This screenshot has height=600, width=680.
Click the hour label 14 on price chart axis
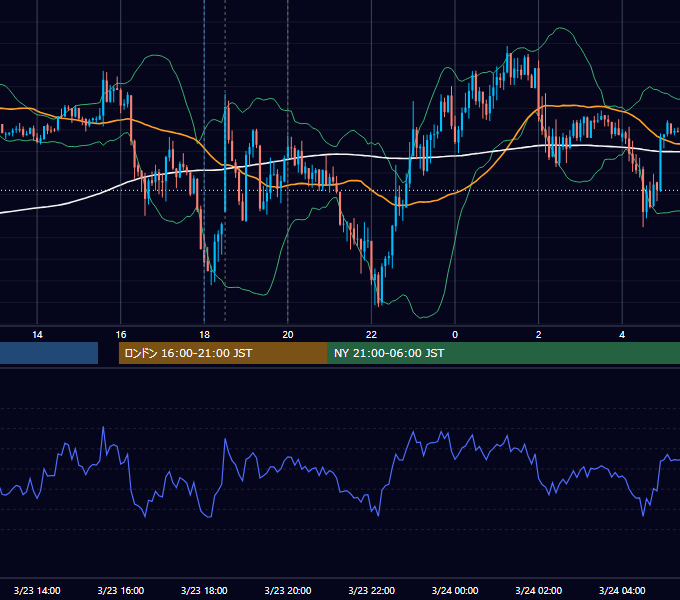[37, 335]
